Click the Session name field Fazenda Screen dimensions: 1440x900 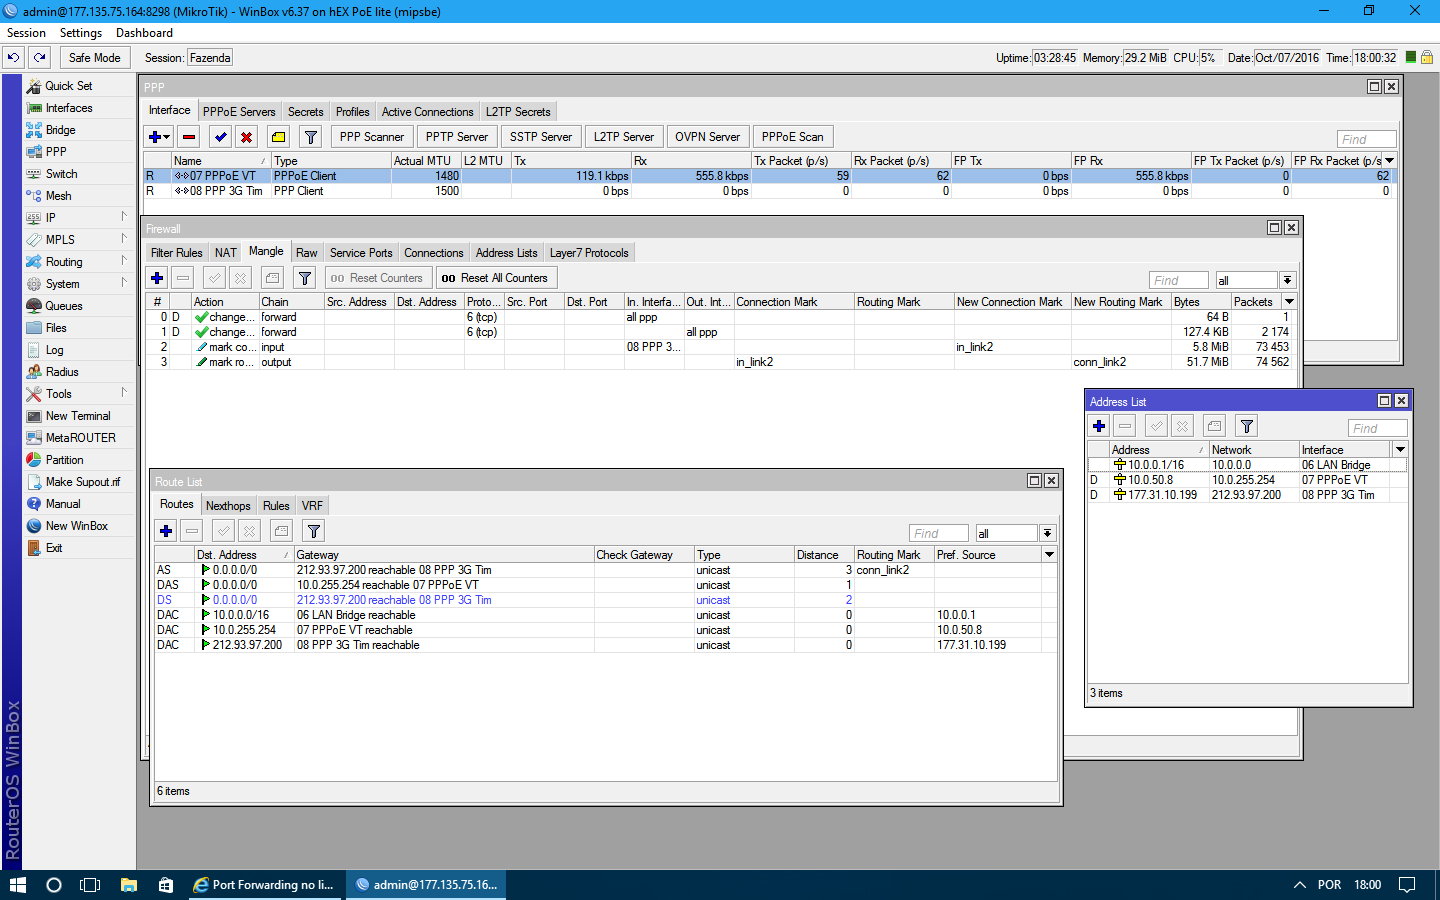210,58
